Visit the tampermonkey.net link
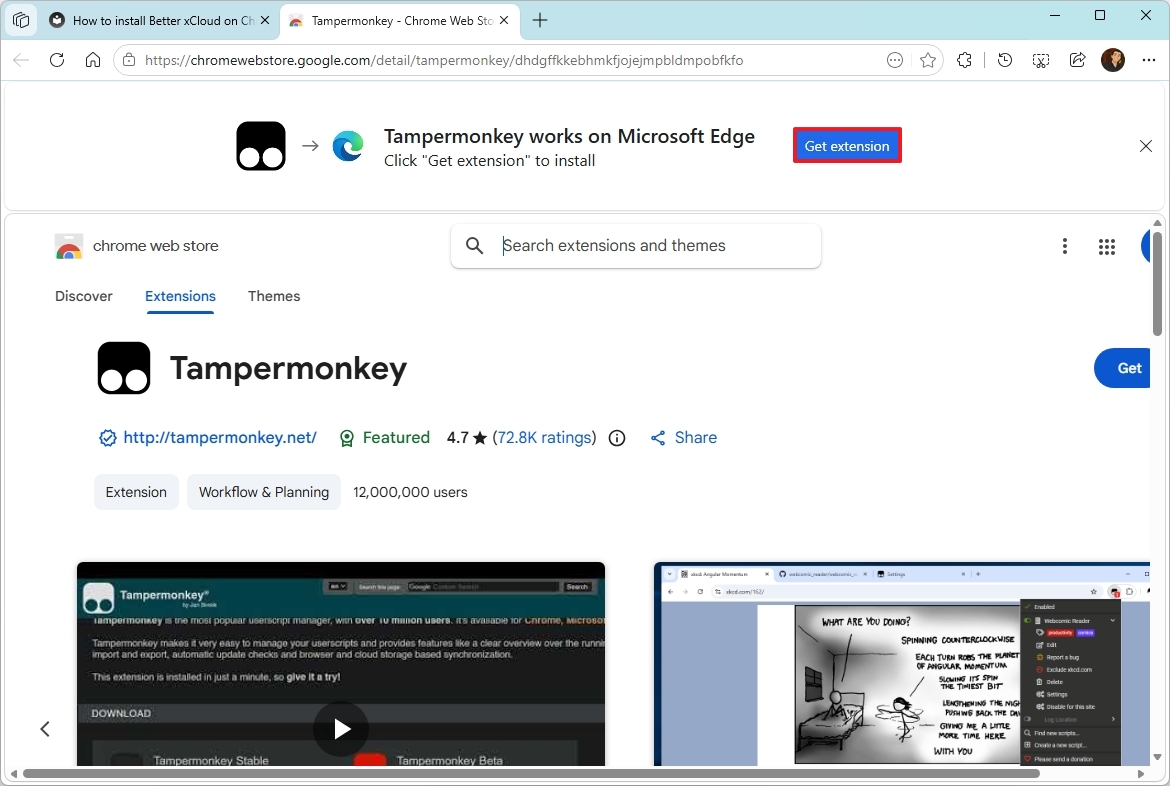1170x786 pixels. (x=219, y=438)
